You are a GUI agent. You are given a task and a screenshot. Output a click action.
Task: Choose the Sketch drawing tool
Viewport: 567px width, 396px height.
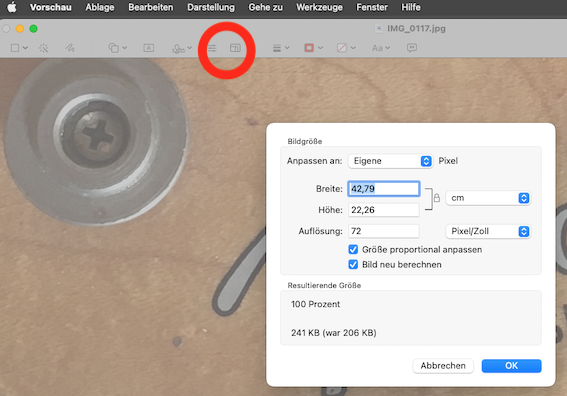click(70, 48)
